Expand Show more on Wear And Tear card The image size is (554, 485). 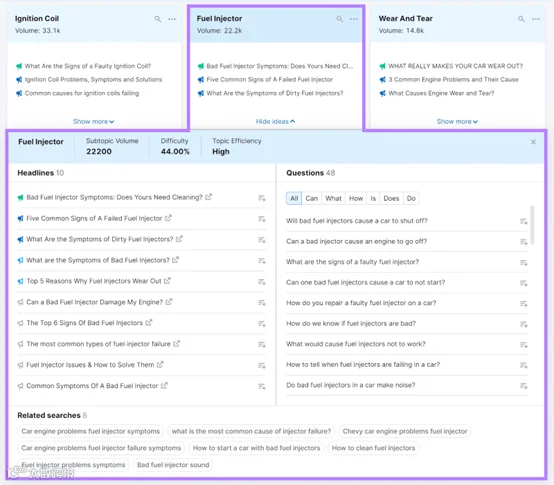(x=457, y=122)
